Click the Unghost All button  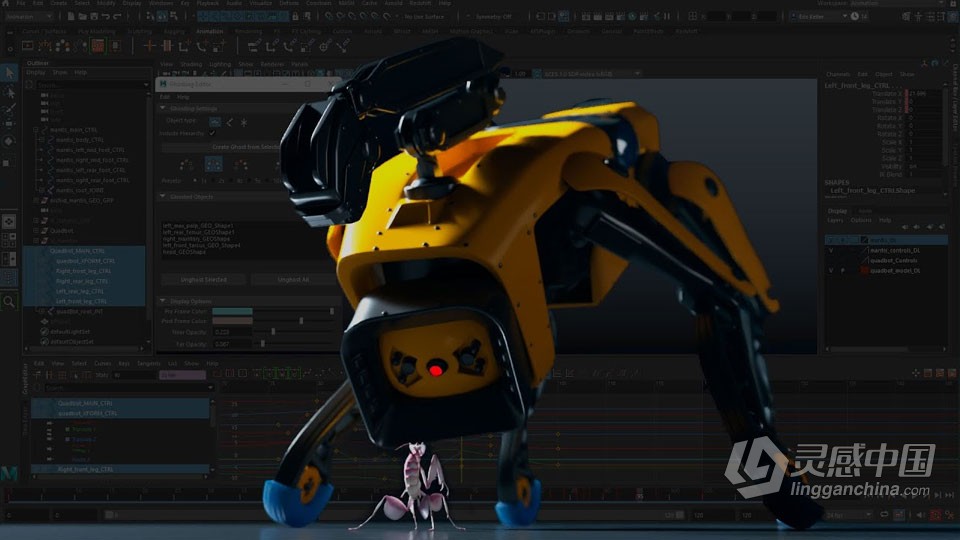[x=293, y=279]
